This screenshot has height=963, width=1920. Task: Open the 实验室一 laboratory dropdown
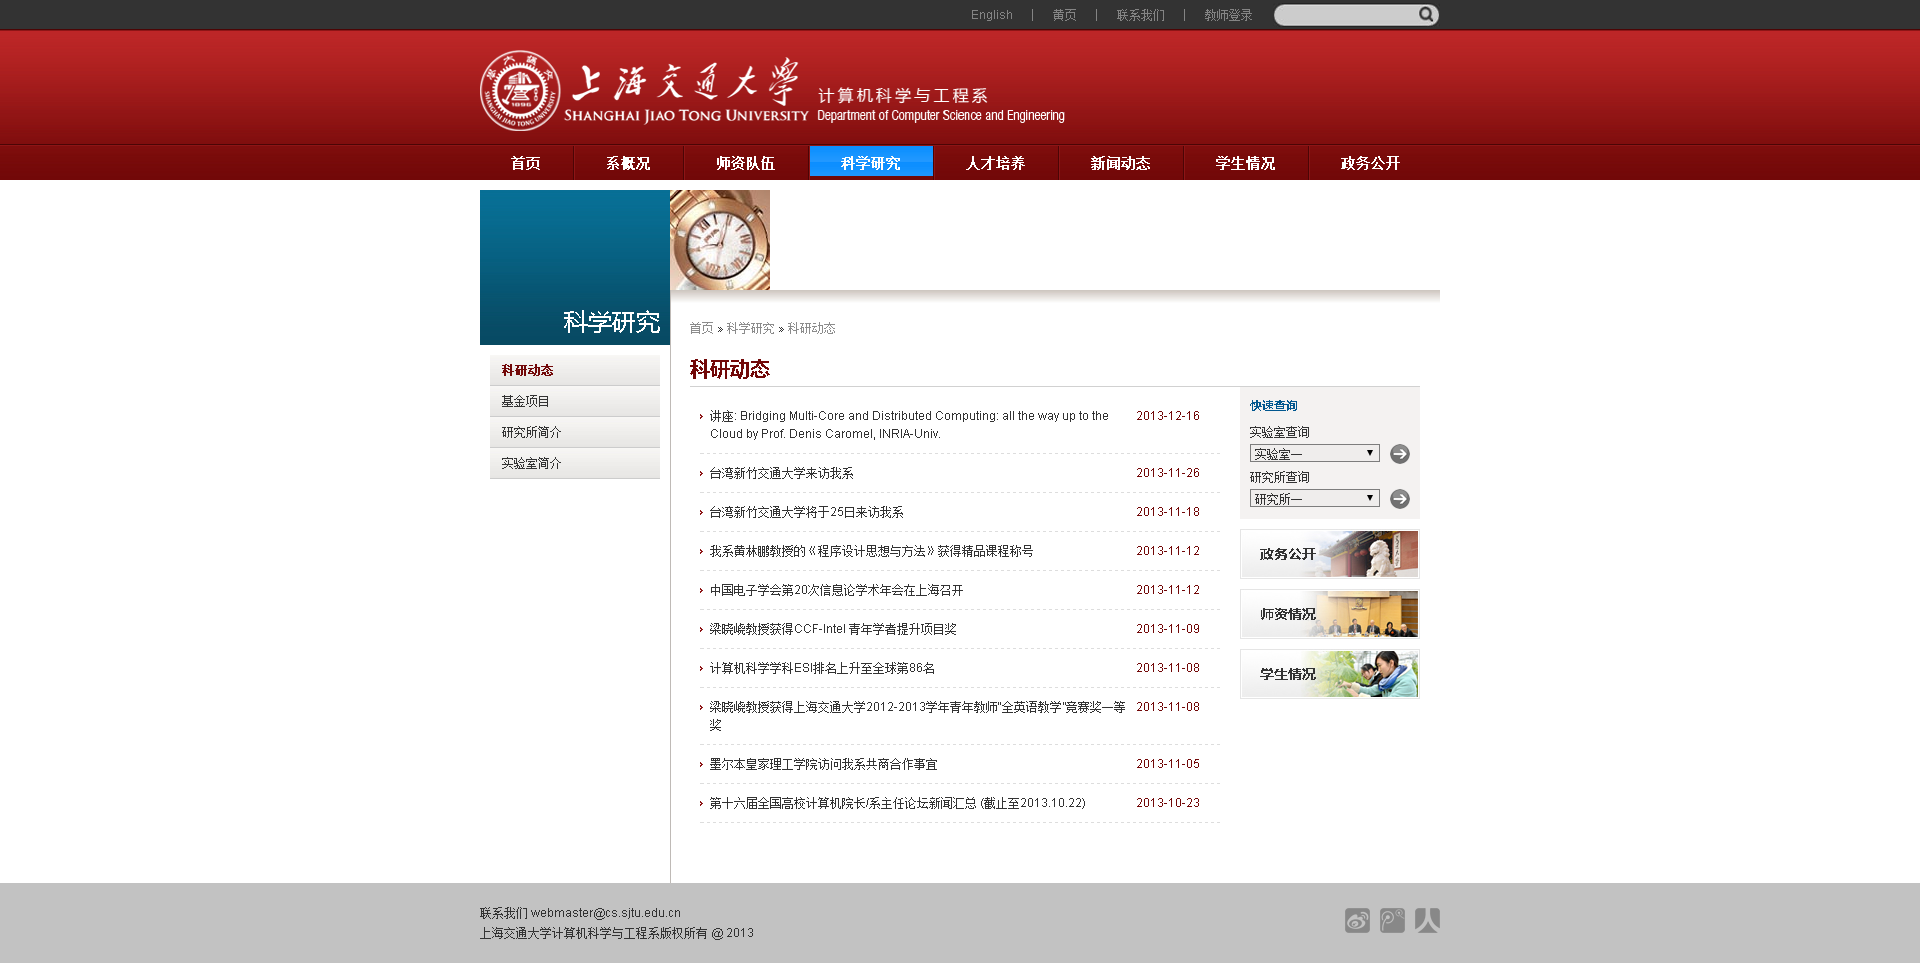(1314, 454)
